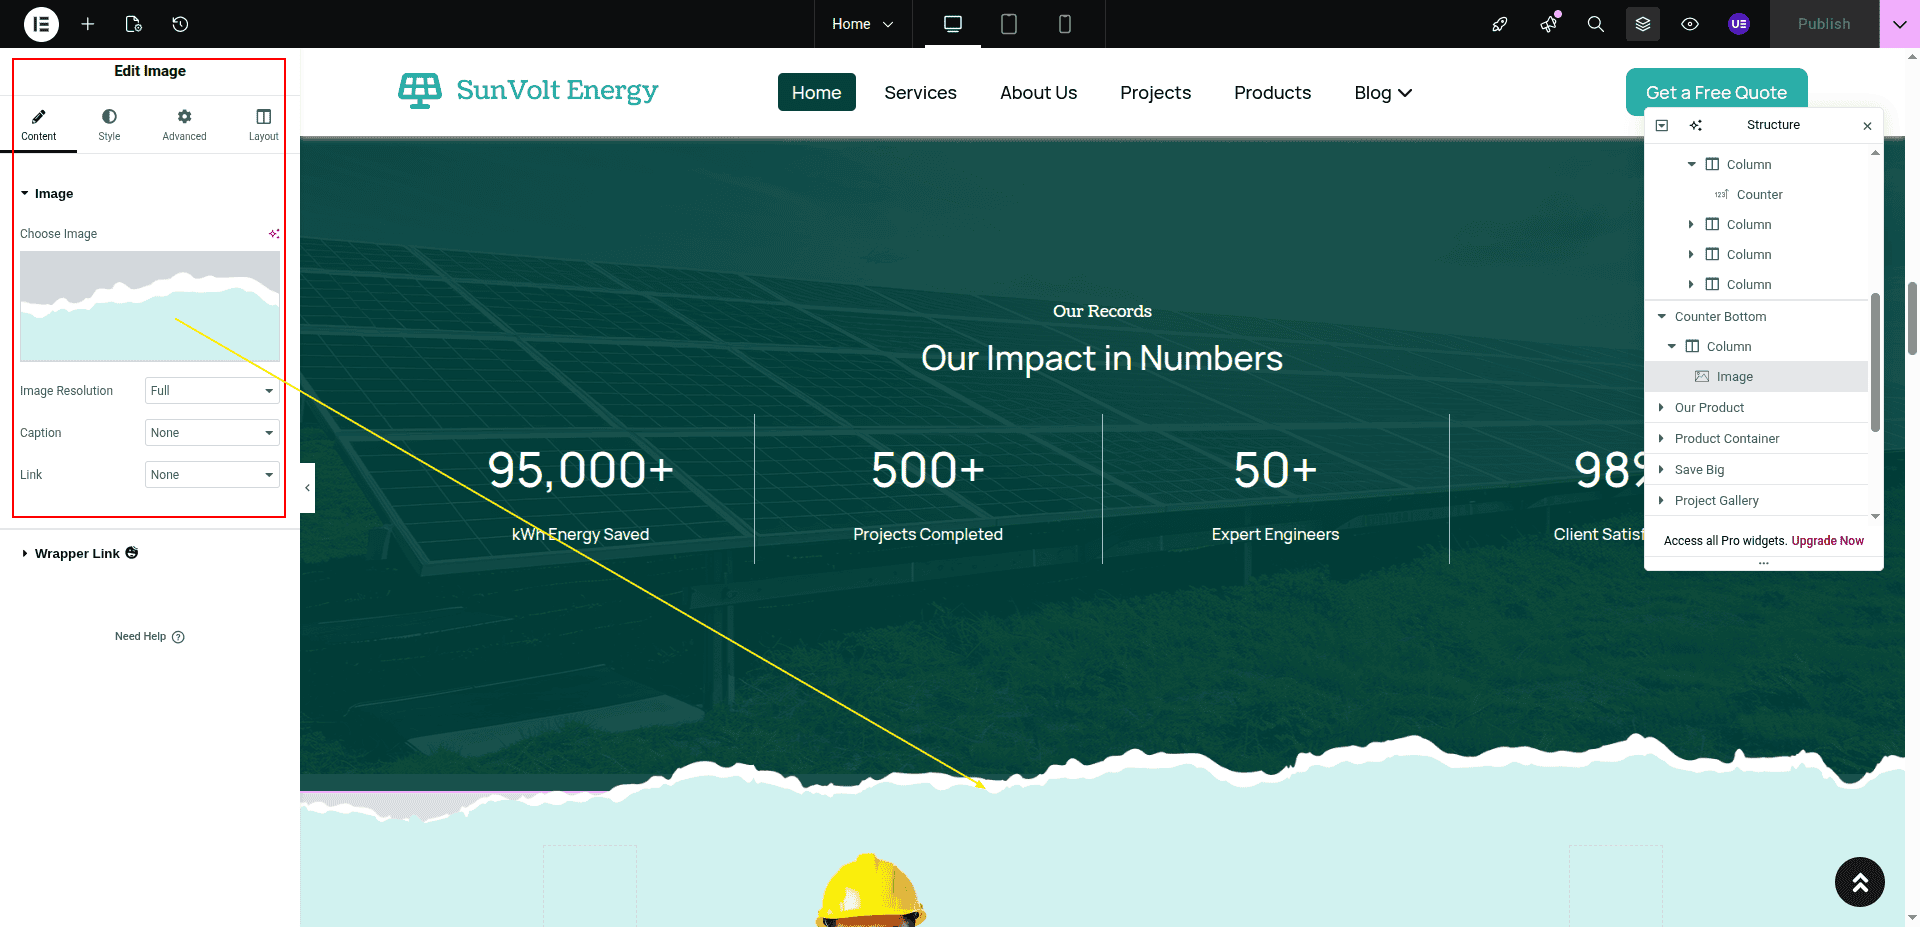
Task: Expand the Product Container tree item
Action: pos(1661,439)
